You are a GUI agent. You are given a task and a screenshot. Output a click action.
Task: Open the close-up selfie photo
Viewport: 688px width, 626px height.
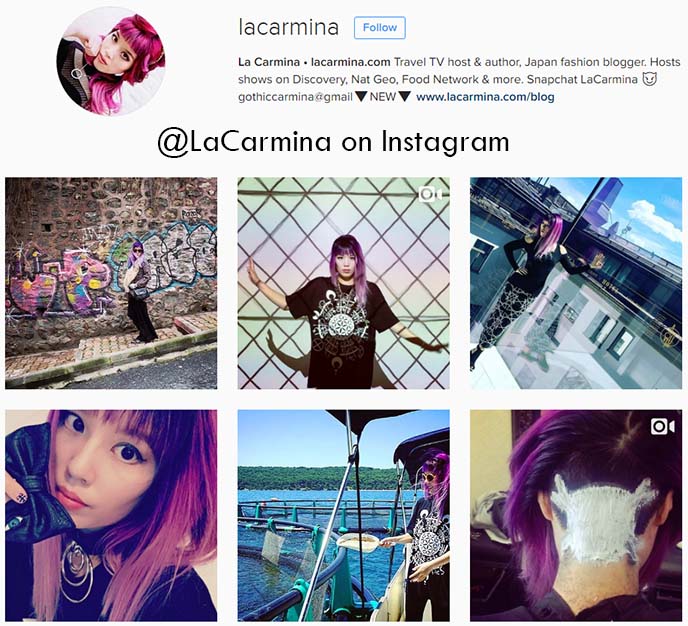tap(111, 515)
